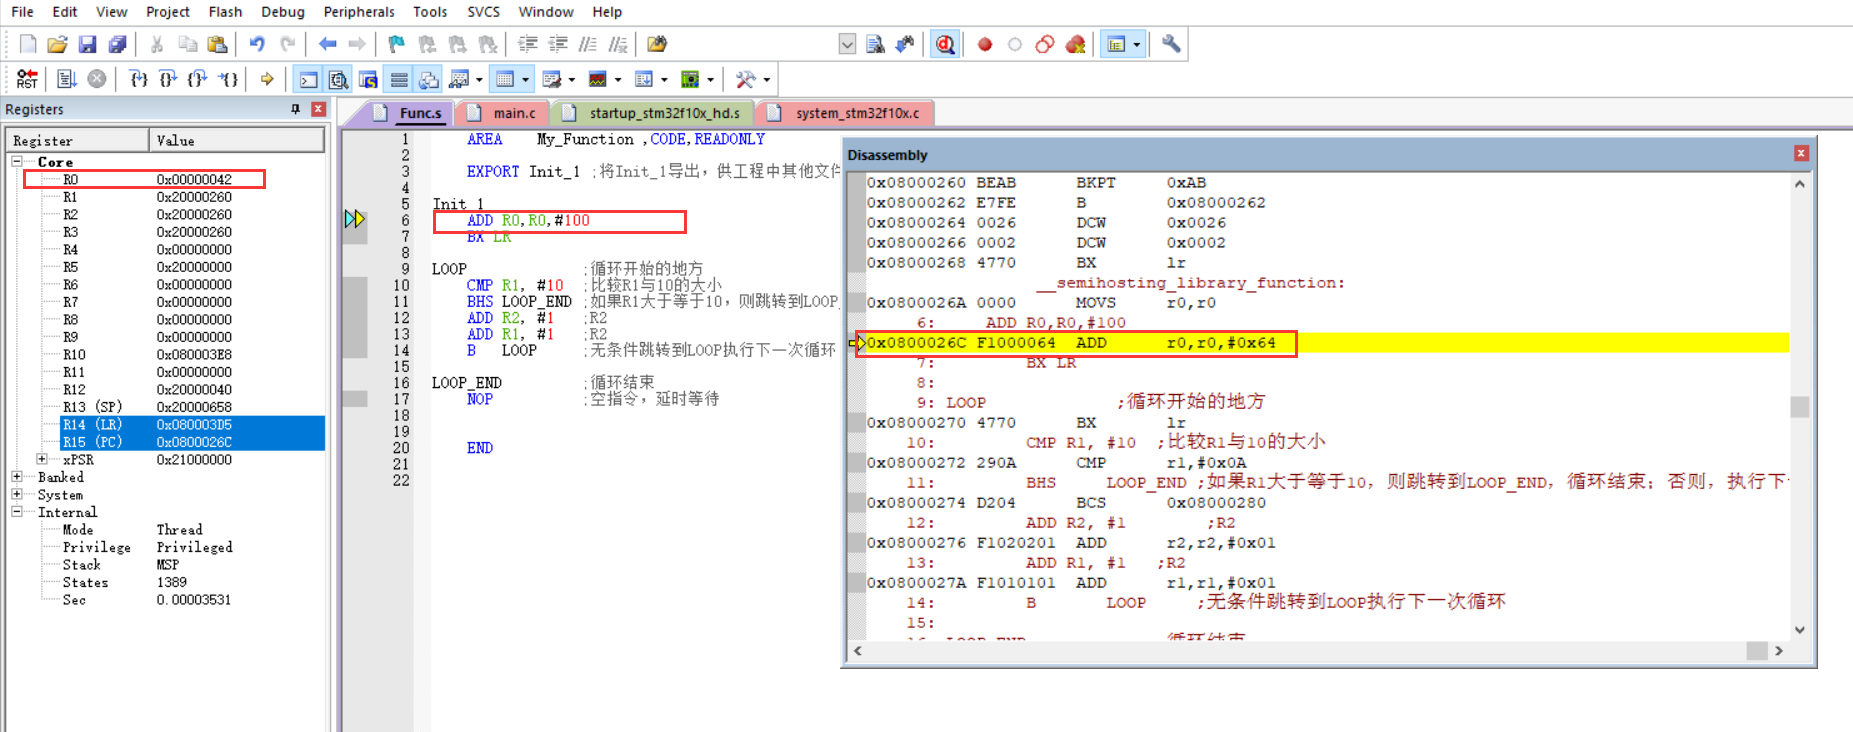Click the Open file folder icon
Viewport: 1853px width, 732px height.
[58, 44]
